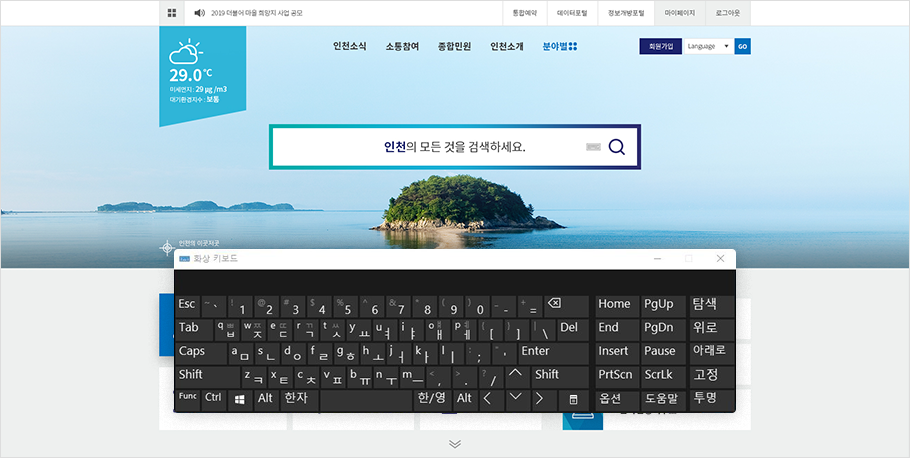Toggle the 한/영 language key
The height and width of the screenshot is (458, 910).
tap(431, 398)
